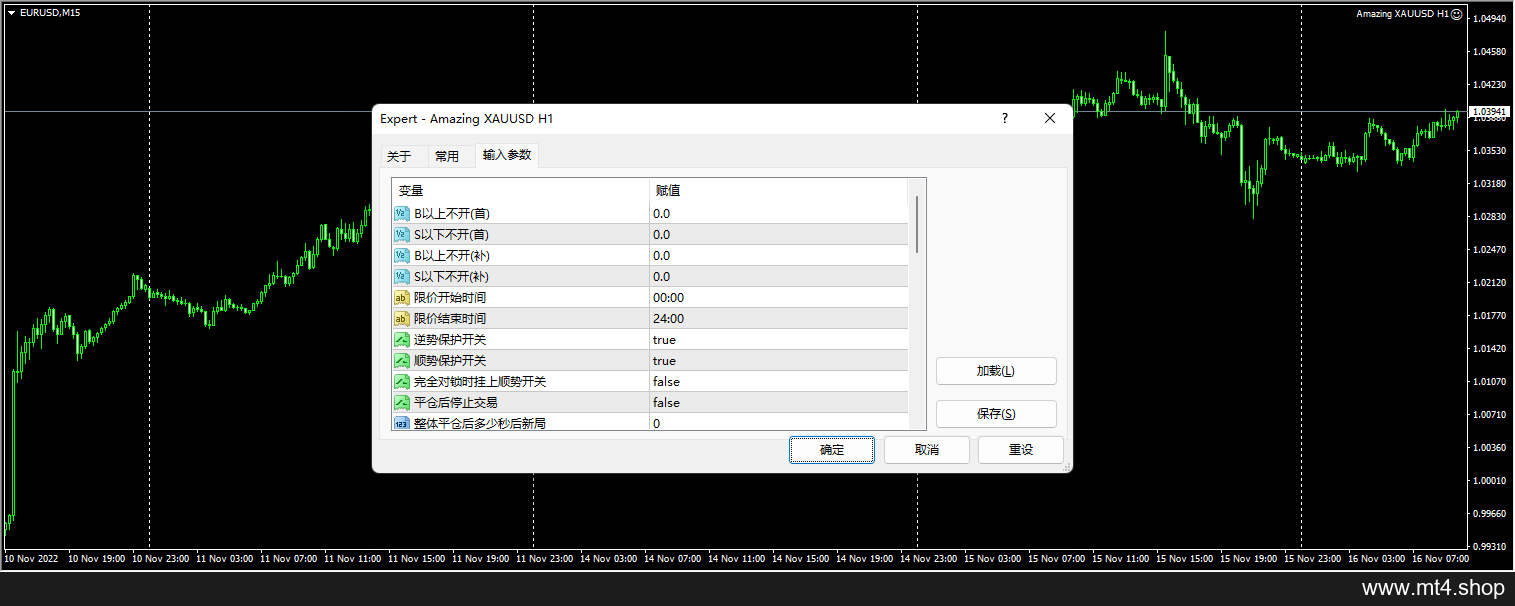Click the bool icon beside 逆势保护开关
The height and width of the screenshot is (606, 1515).
click(401, 339)
